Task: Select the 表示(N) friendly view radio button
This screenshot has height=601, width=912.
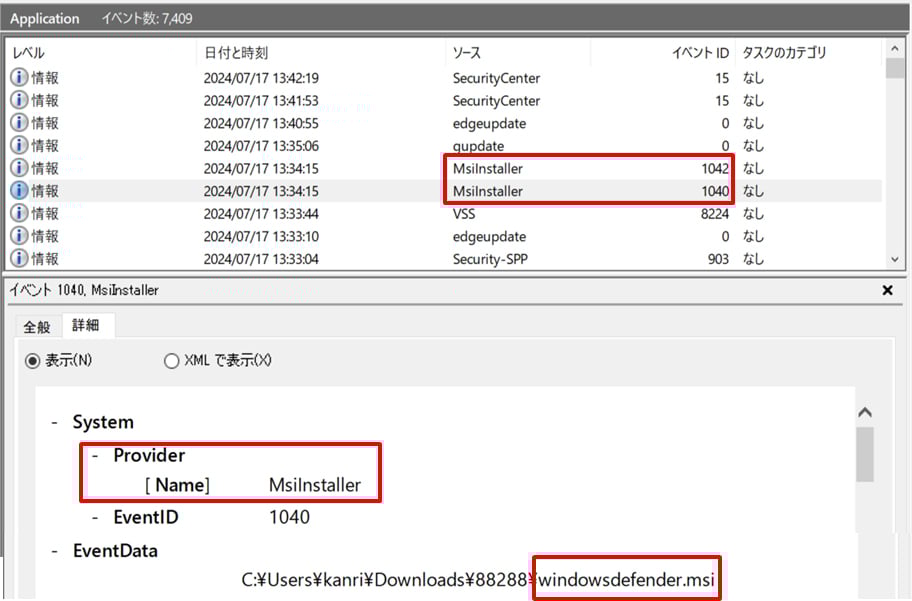Action: 32,361
